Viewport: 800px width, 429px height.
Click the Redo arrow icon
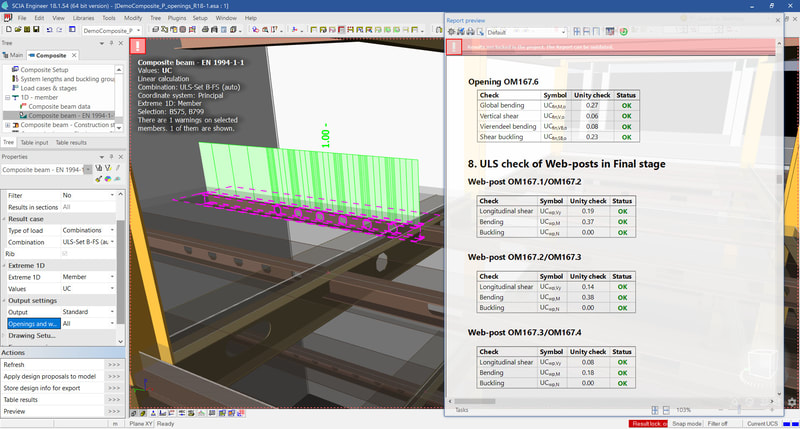click(x=59, y=30)
